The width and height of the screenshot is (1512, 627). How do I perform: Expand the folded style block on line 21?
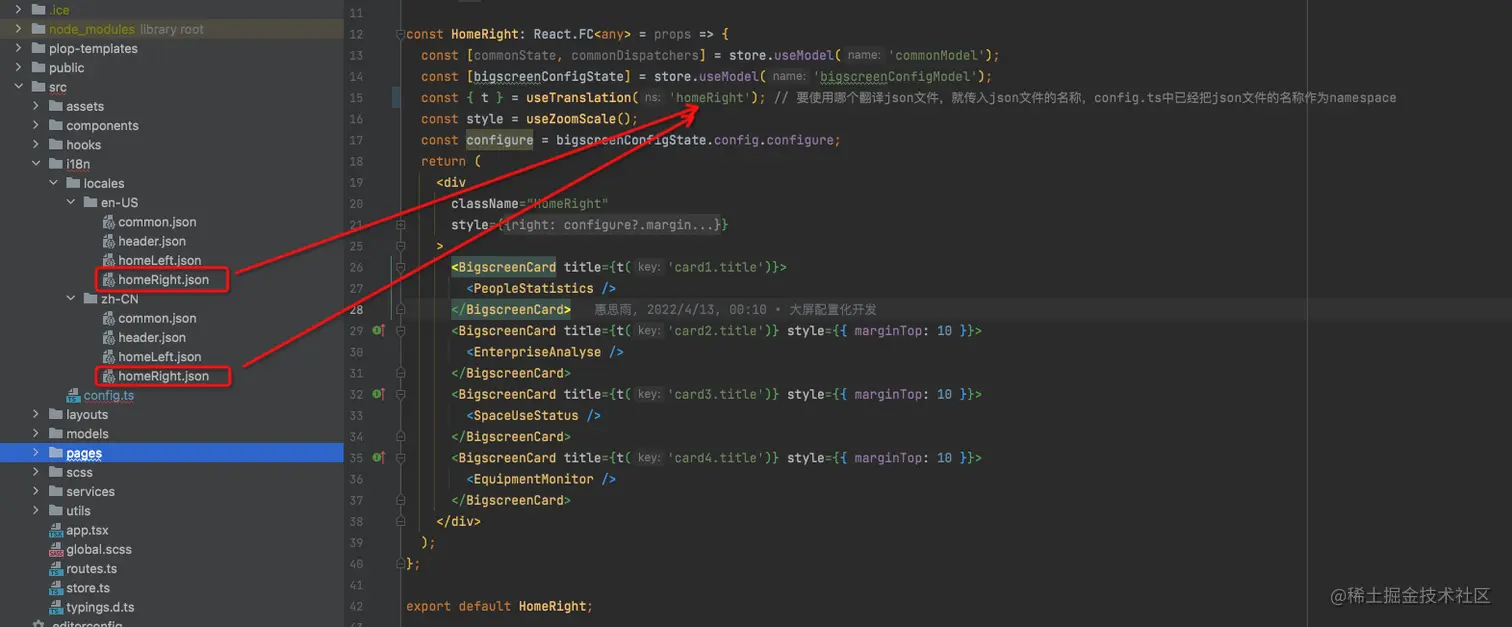click(400, 225)
